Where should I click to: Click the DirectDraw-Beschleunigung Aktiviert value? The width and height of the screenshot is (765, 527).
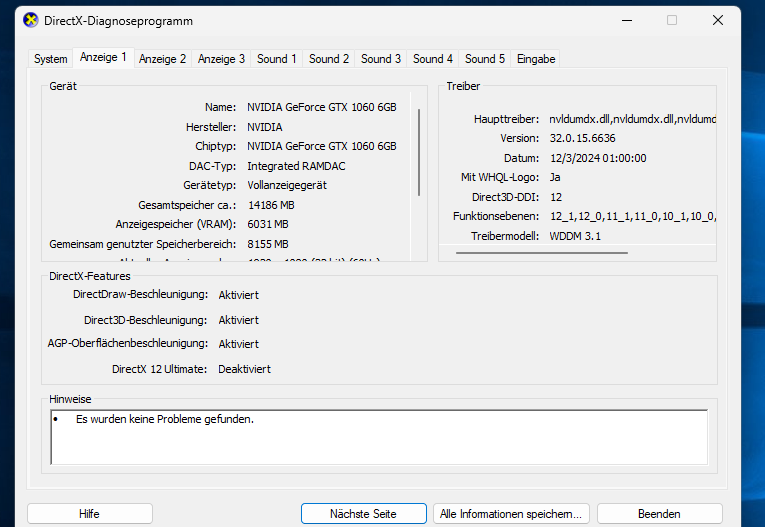[x=239, y=295]
